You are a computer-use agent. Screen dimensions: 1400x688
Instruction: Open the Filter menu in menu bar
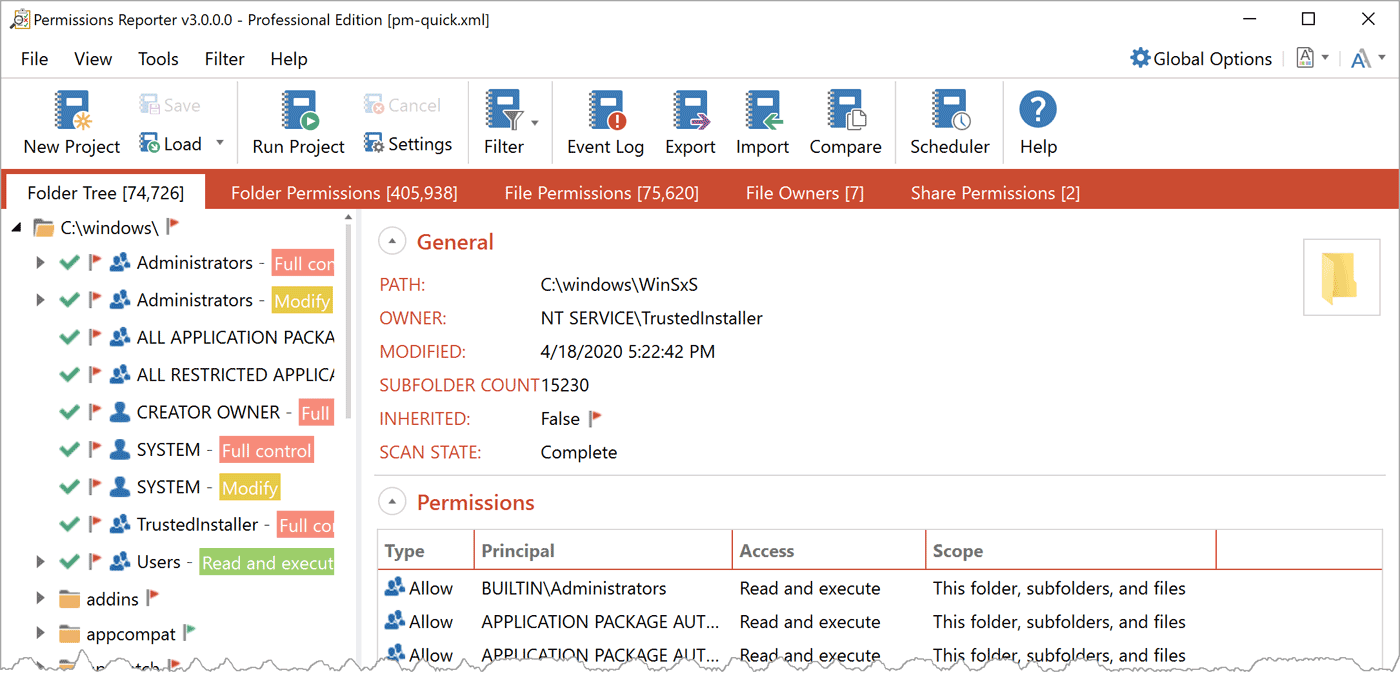224,59
